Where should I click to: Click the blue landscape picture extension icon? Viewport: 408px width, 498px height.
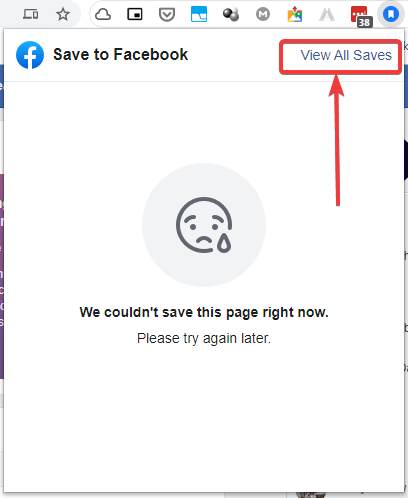pyautogui.click(x=199, y=15)
